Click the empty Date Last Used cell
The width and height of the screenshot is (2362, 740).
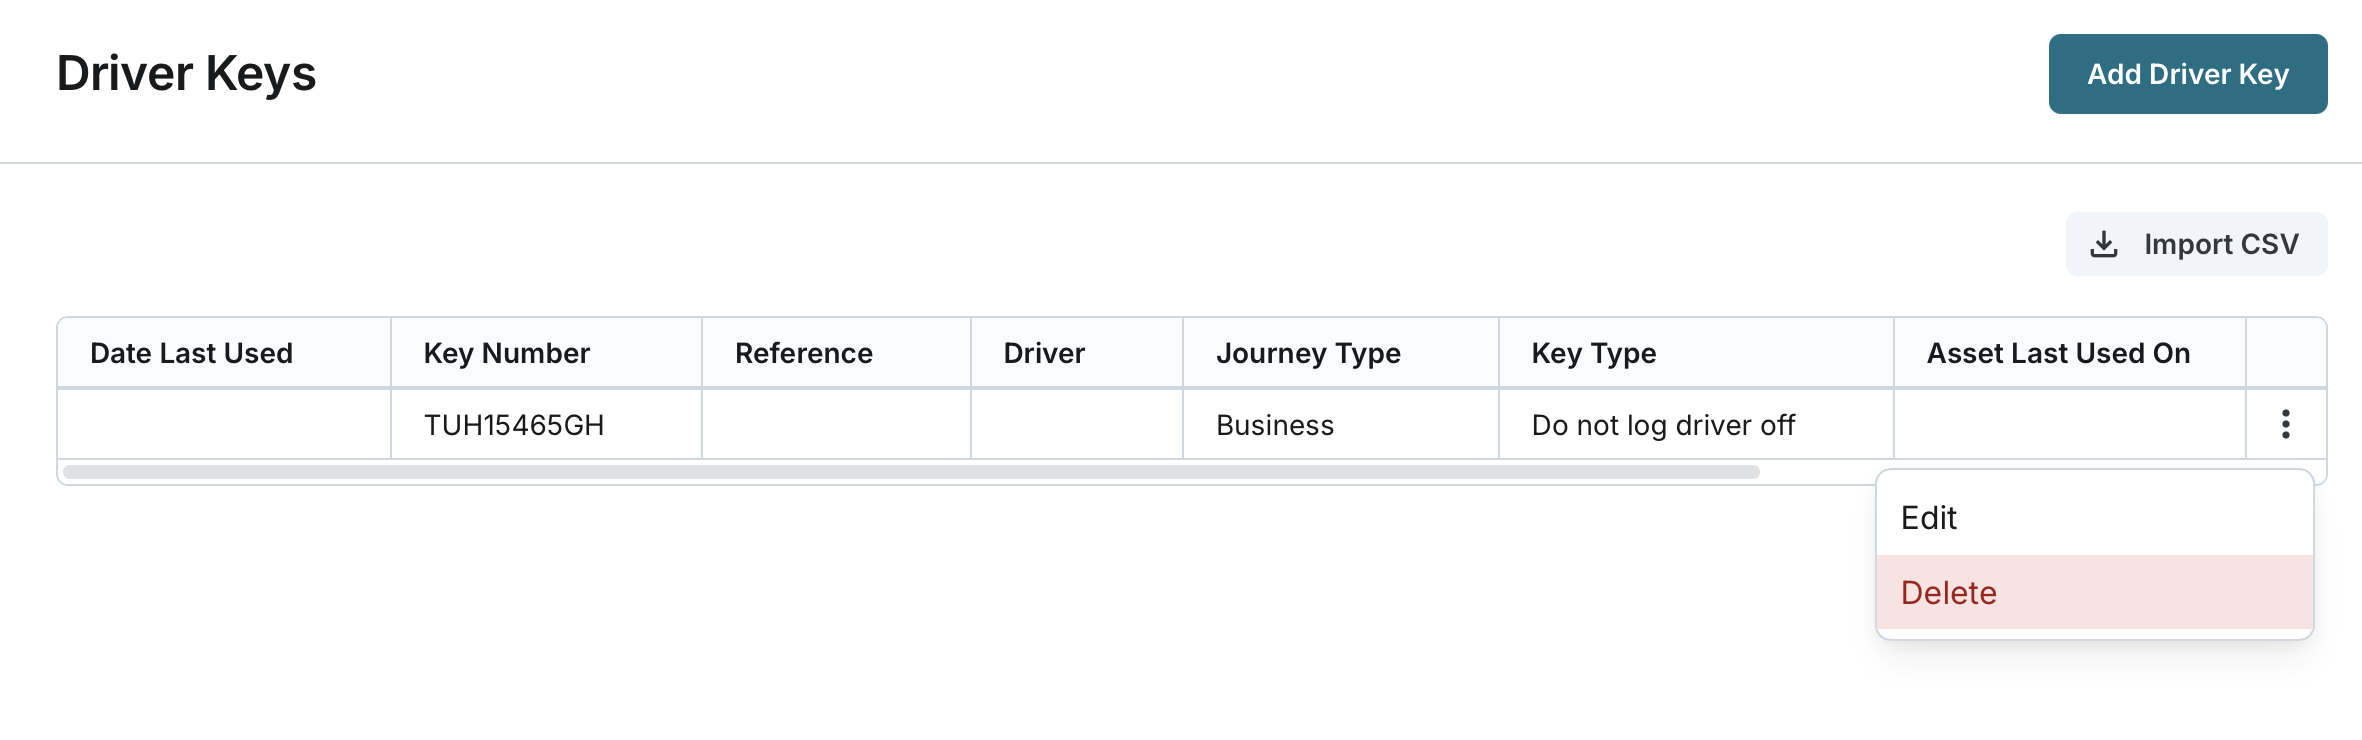pos(224,425)
